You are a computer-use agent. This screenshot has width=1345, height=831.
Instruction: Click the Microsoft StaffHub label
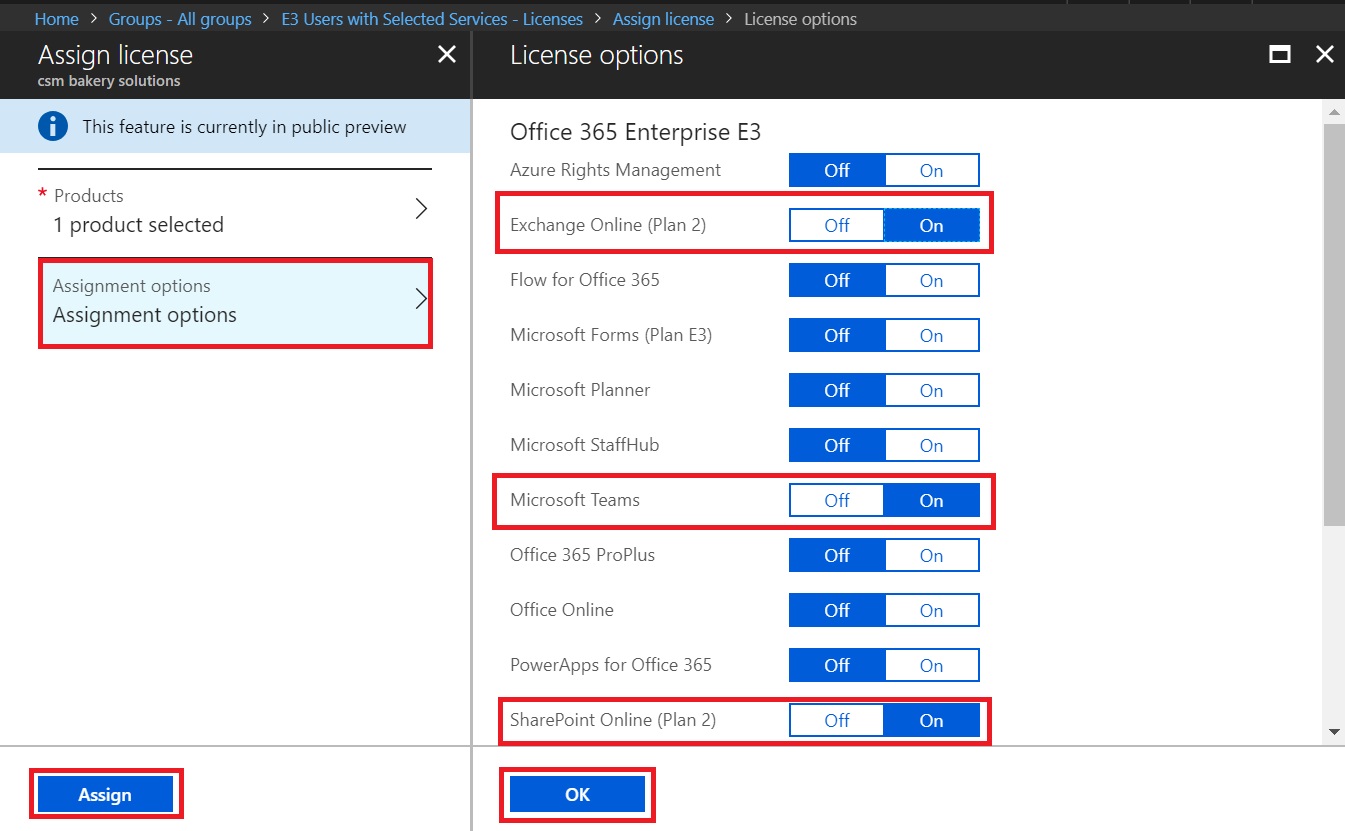585,445
